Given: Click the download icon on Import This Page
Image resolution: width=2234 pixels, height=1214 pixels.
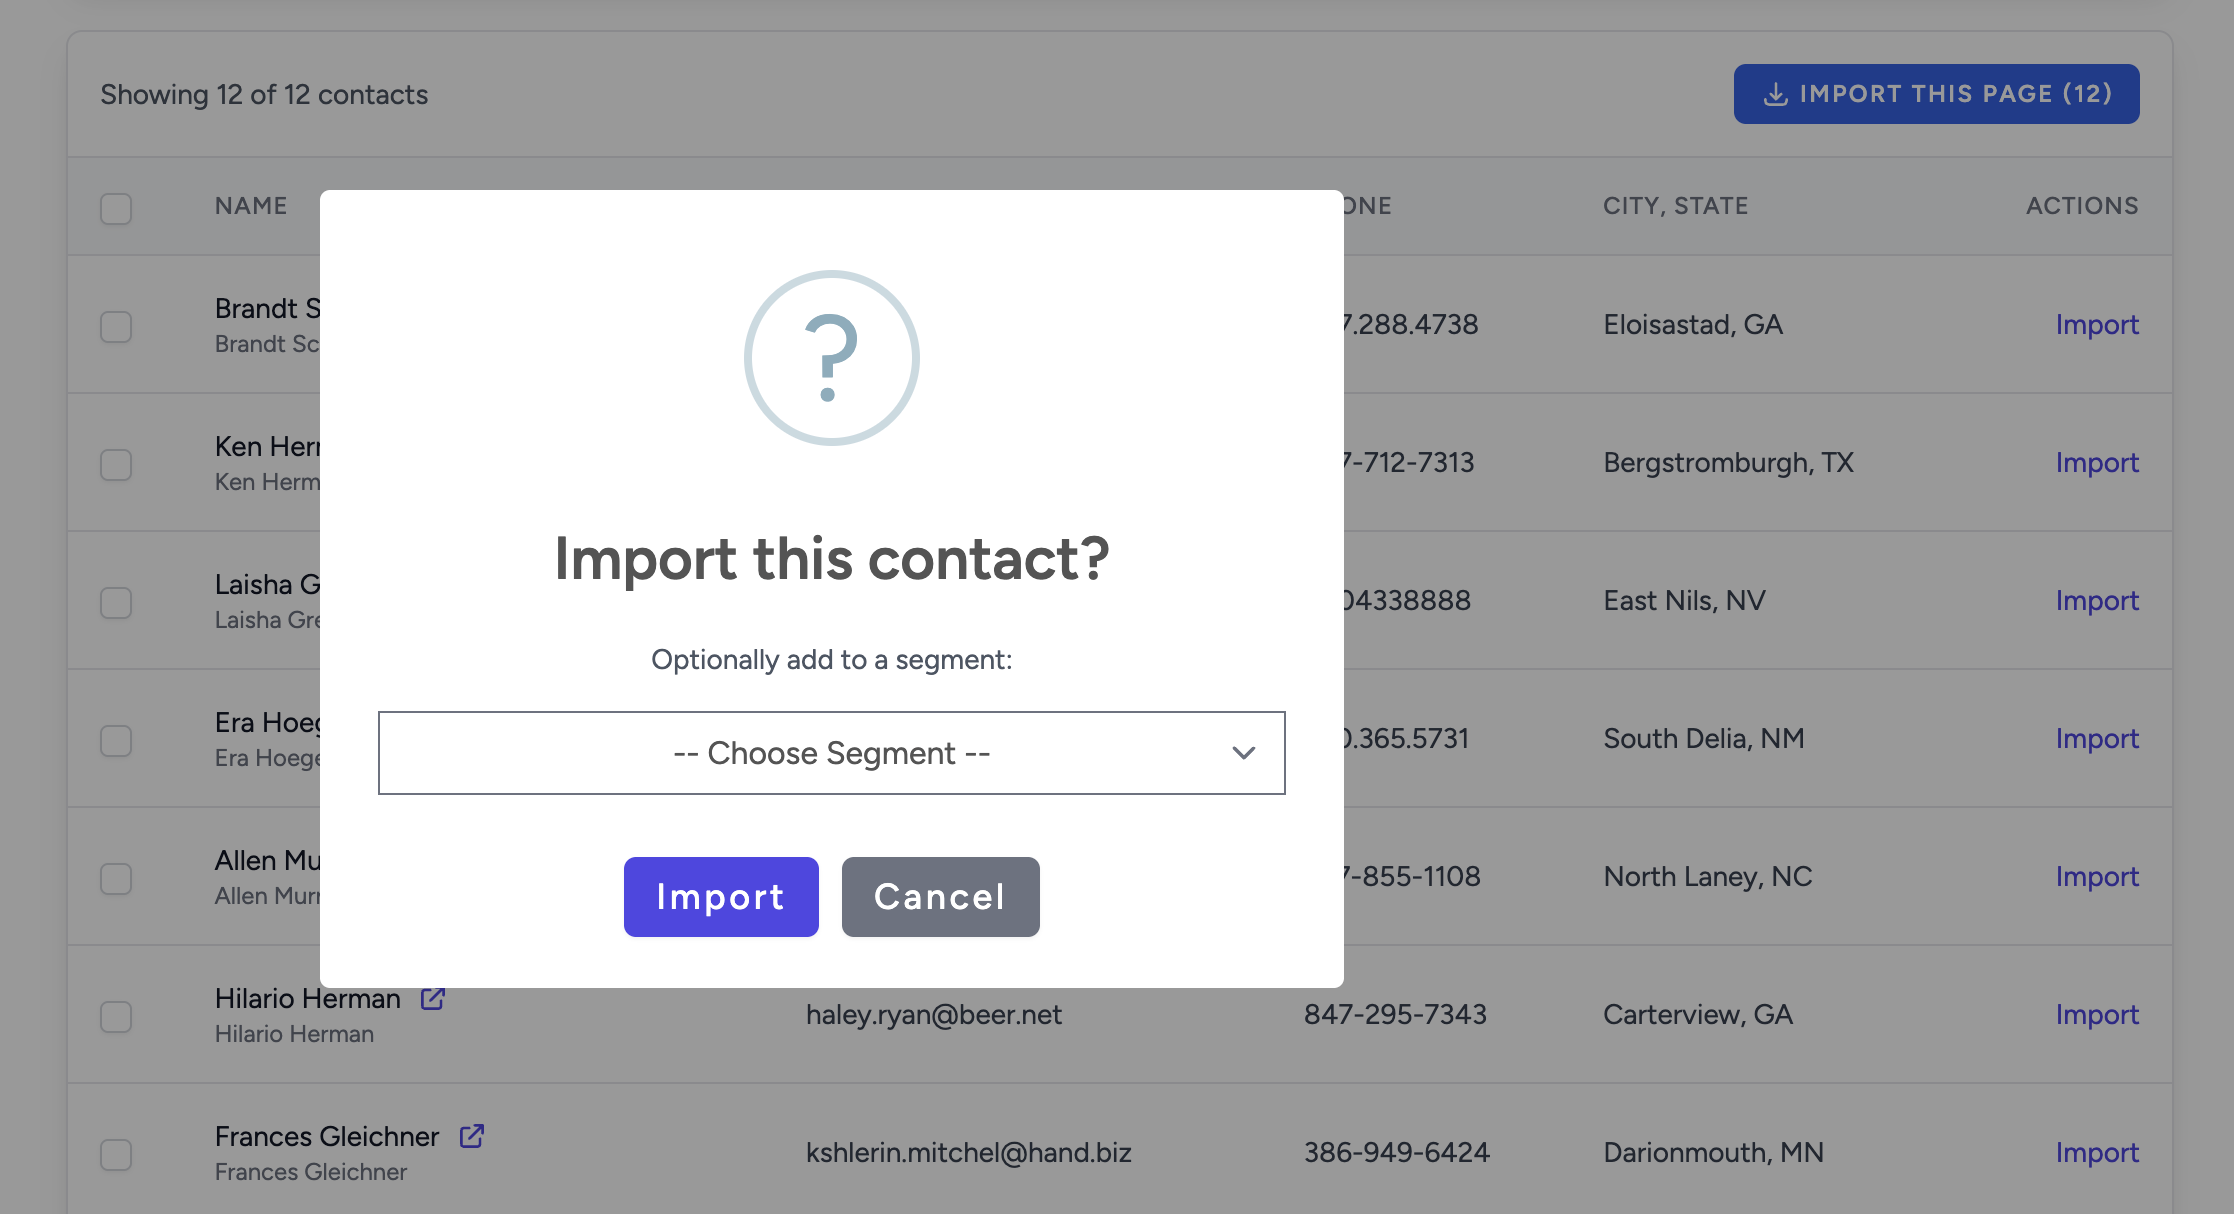Looking at the screenshot, I should click(x=1775, y=94).
